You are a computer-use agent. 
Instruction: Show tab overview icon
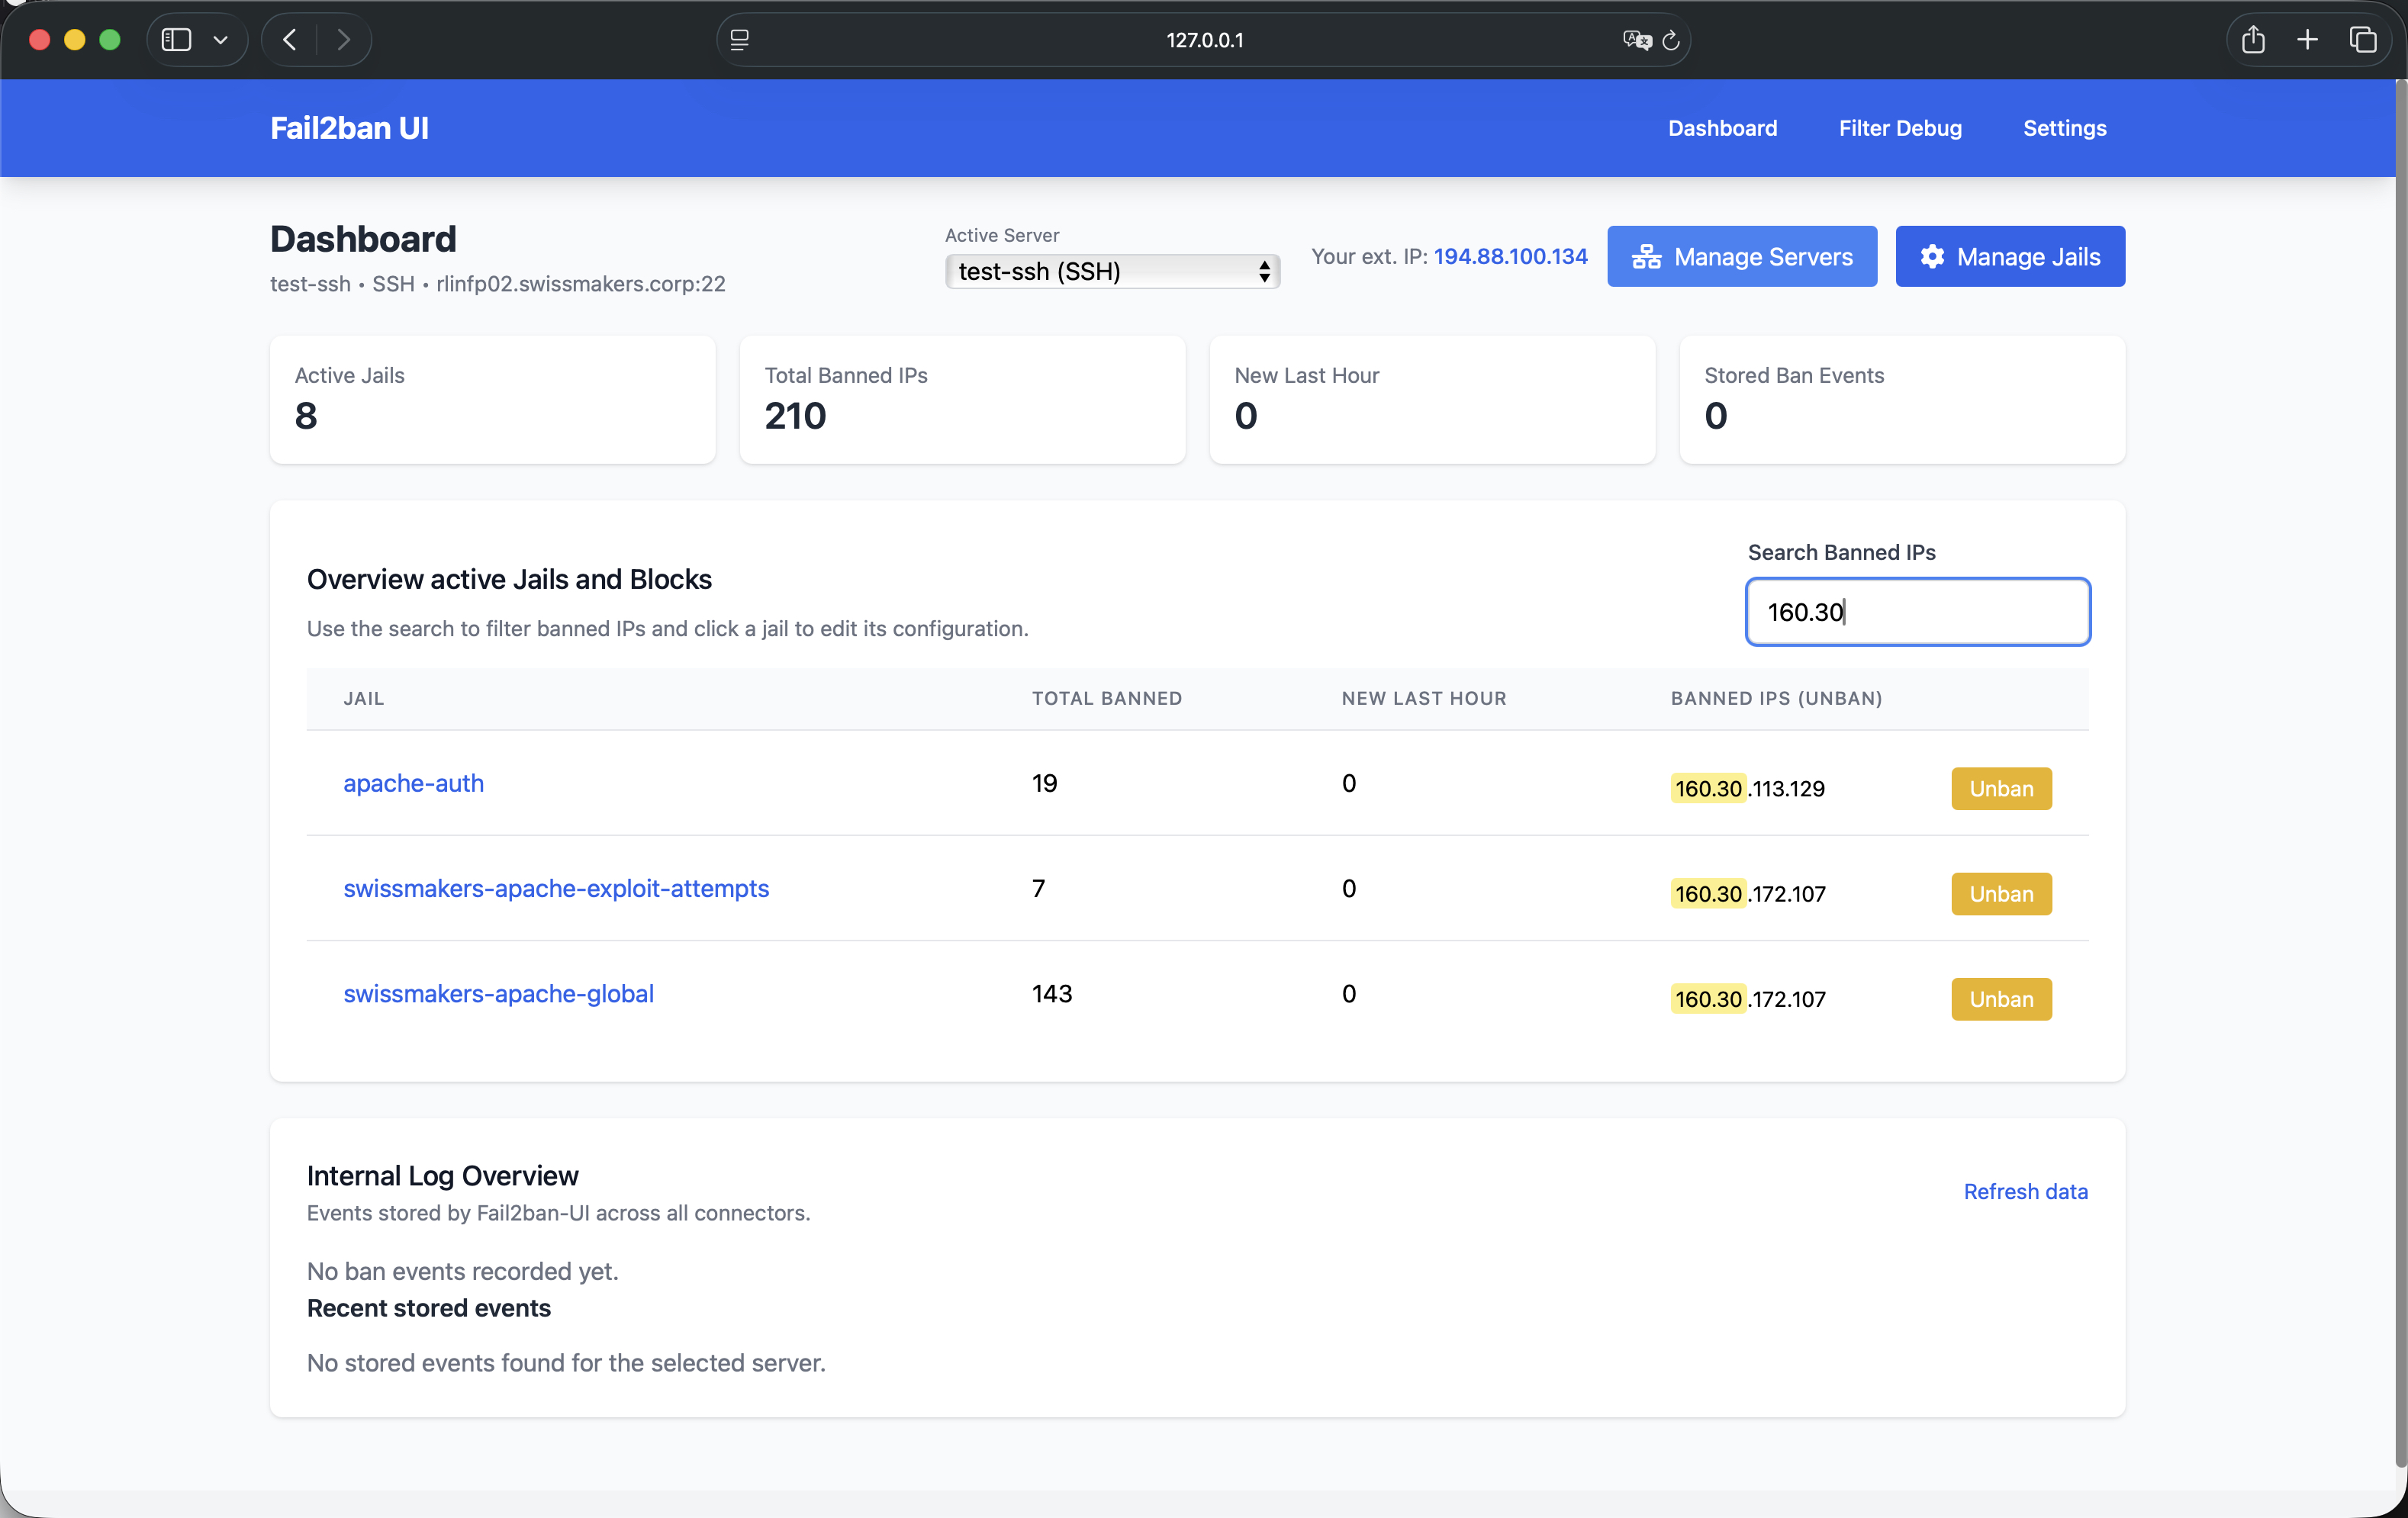pos(2362,40)
